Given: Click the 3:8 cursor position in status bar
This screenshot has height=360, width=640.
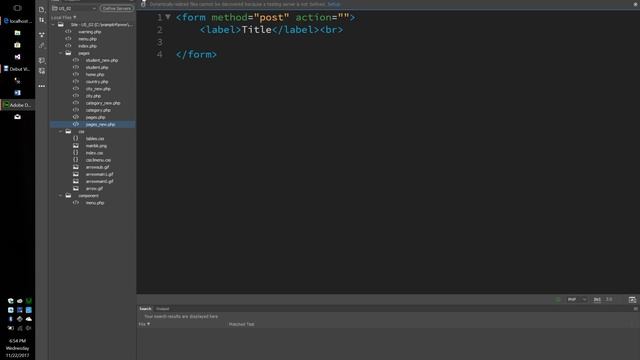Looking at the screenshot, I should coord(609,300).
